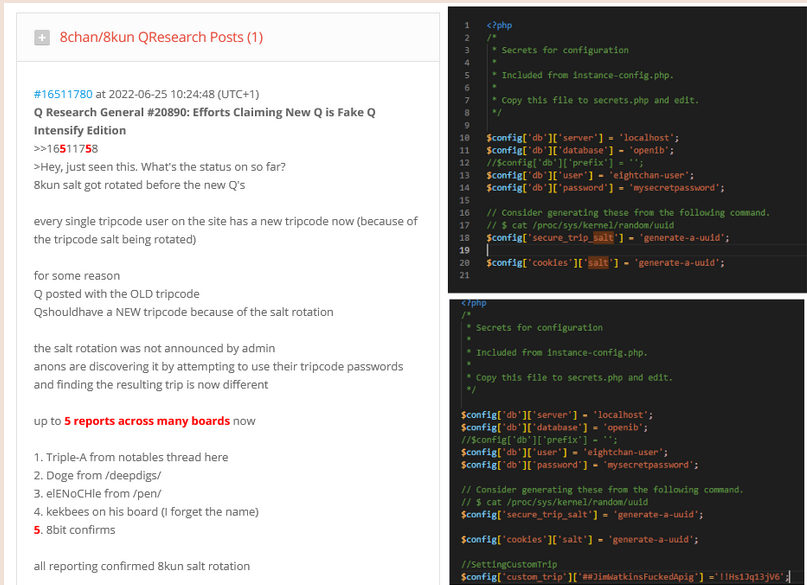Screen dimensions: 807x585
Task: Click the line 'the salt rotation was not announced by admin'
Action: 154,348
